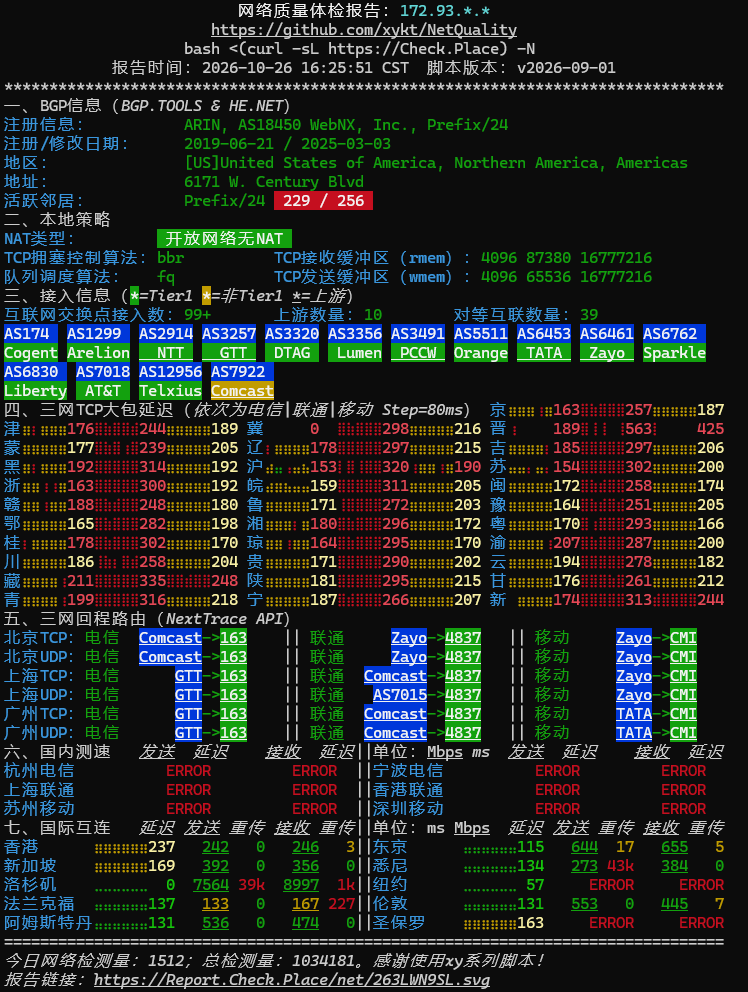Click the 163 latency value for 圣保罗
This screenshot has height=992, width=748.
pos(530,922)
